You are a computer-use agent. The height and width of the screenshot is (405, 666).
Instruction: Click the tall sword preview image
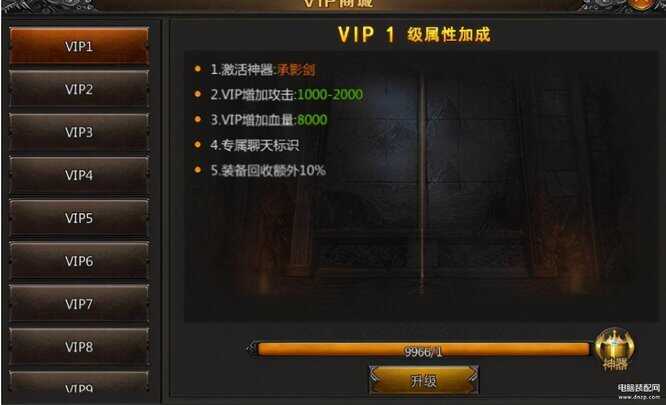[x=422, y=183]
